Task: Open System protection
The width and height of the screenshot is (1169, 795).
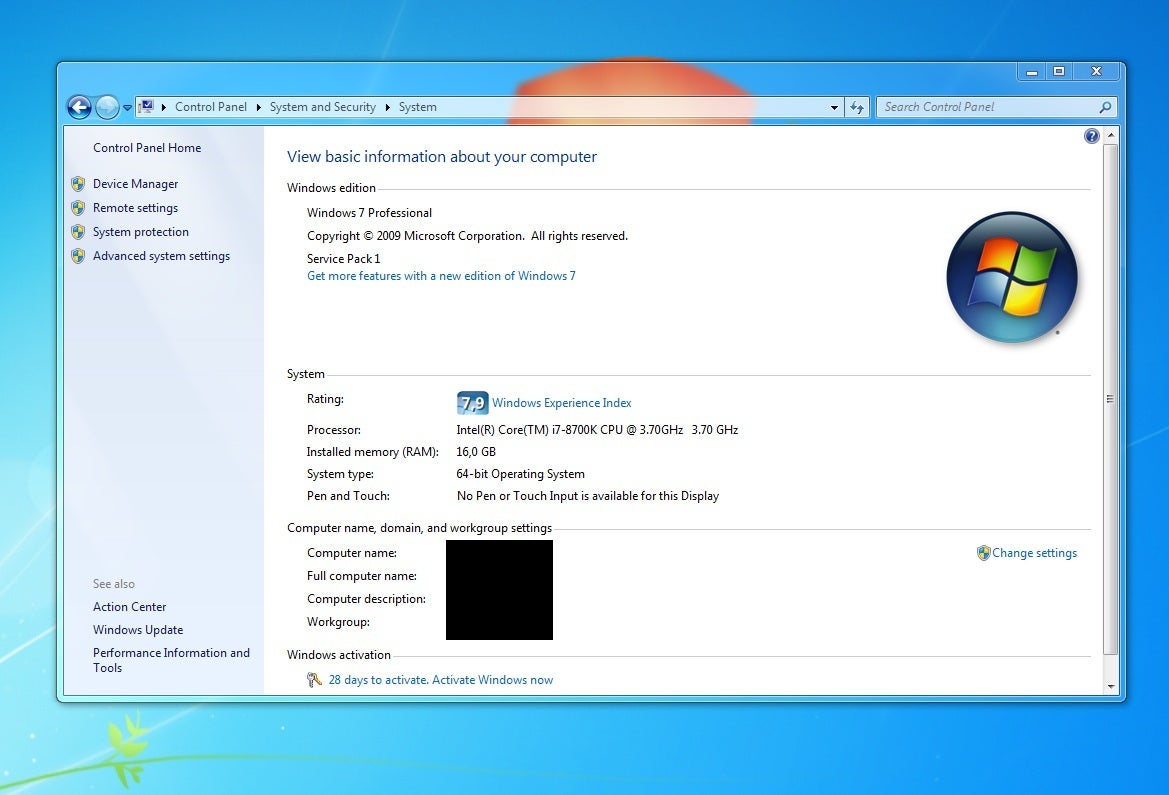Action: coord(141,232)
